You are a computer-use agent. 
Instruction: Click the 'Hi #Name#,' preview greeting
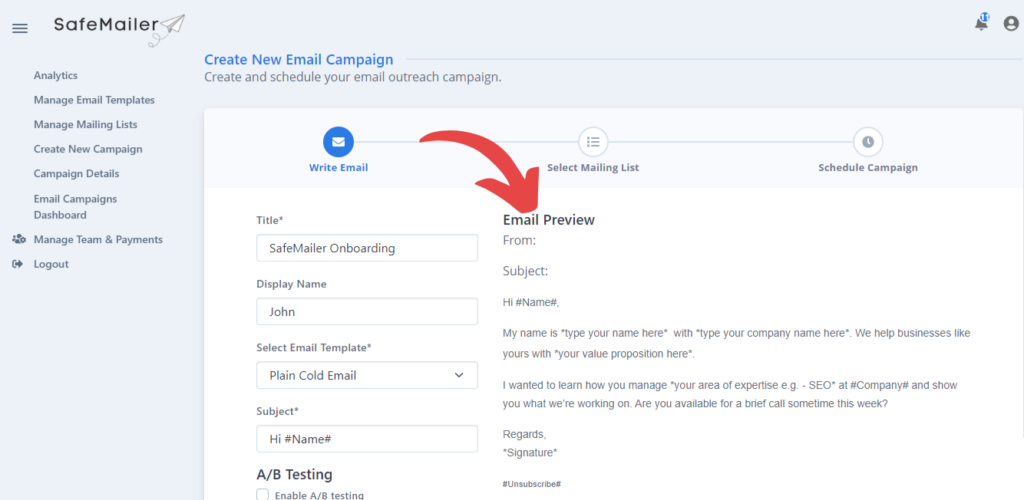[x=531, y=303]
